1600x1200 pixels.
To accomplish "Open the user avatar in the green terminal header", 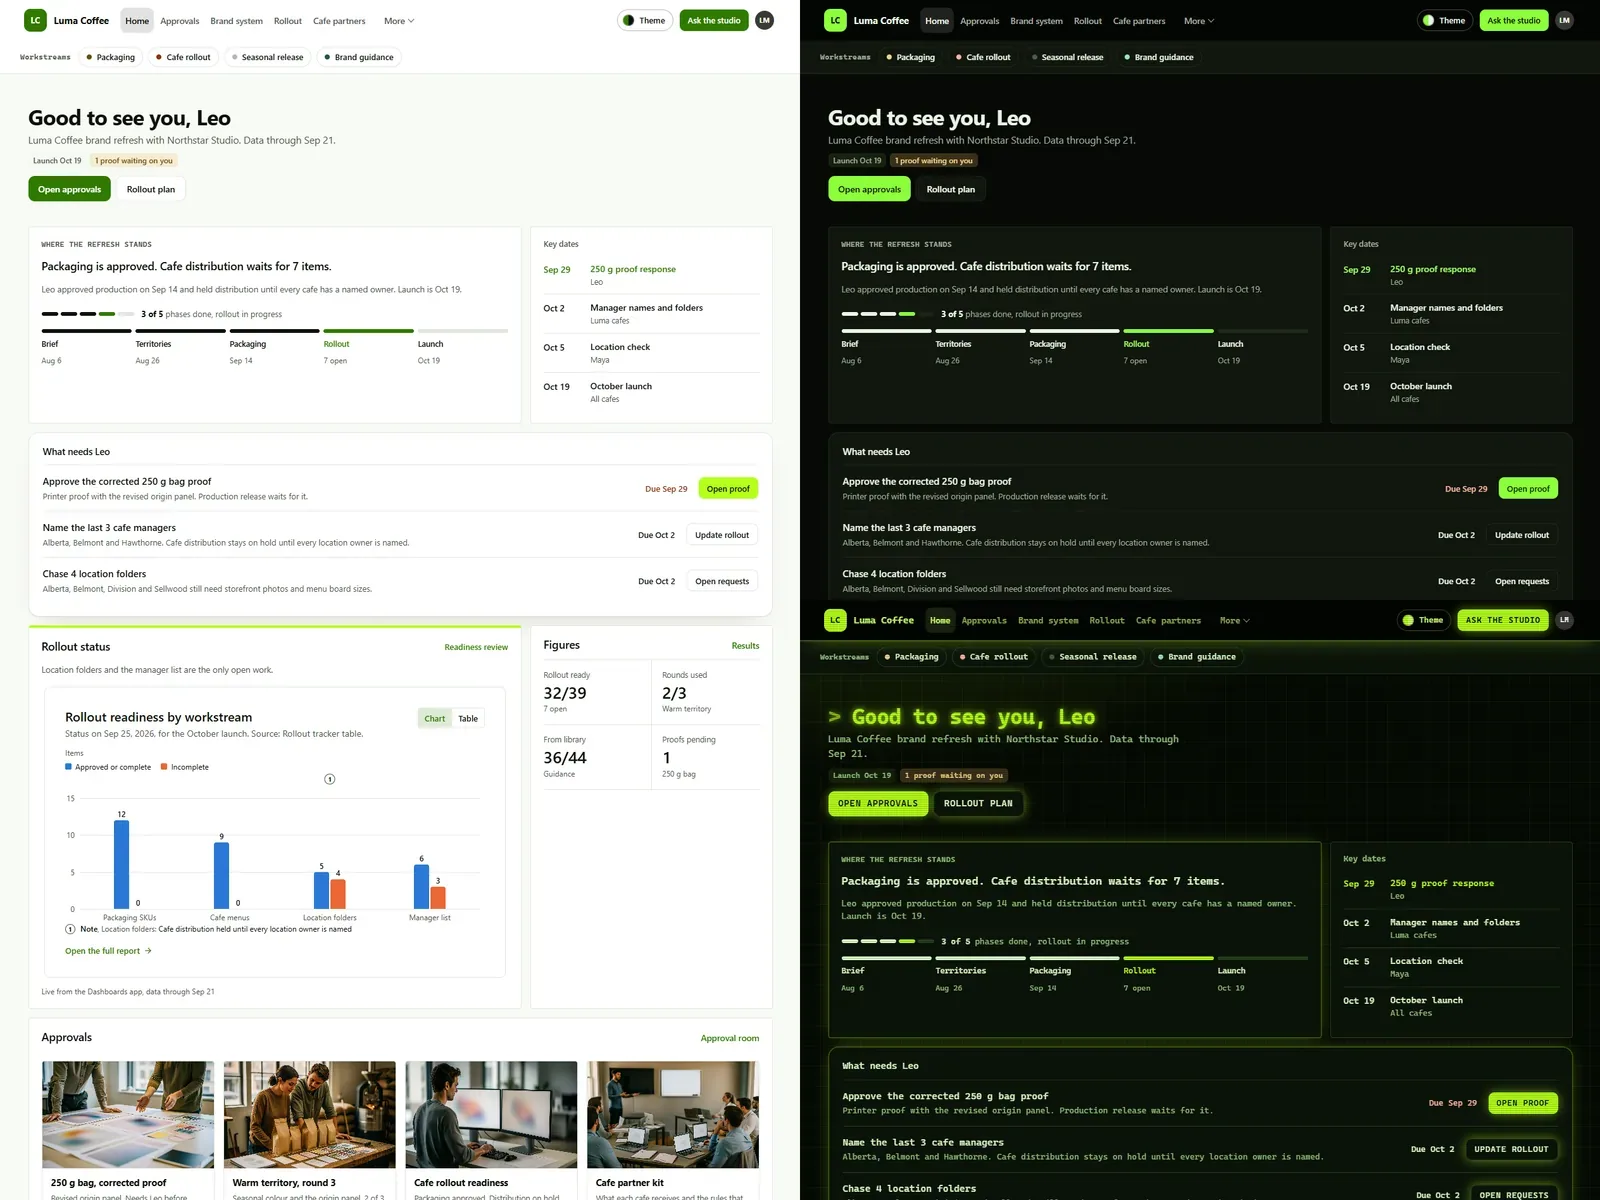I will click(1564, 620).
